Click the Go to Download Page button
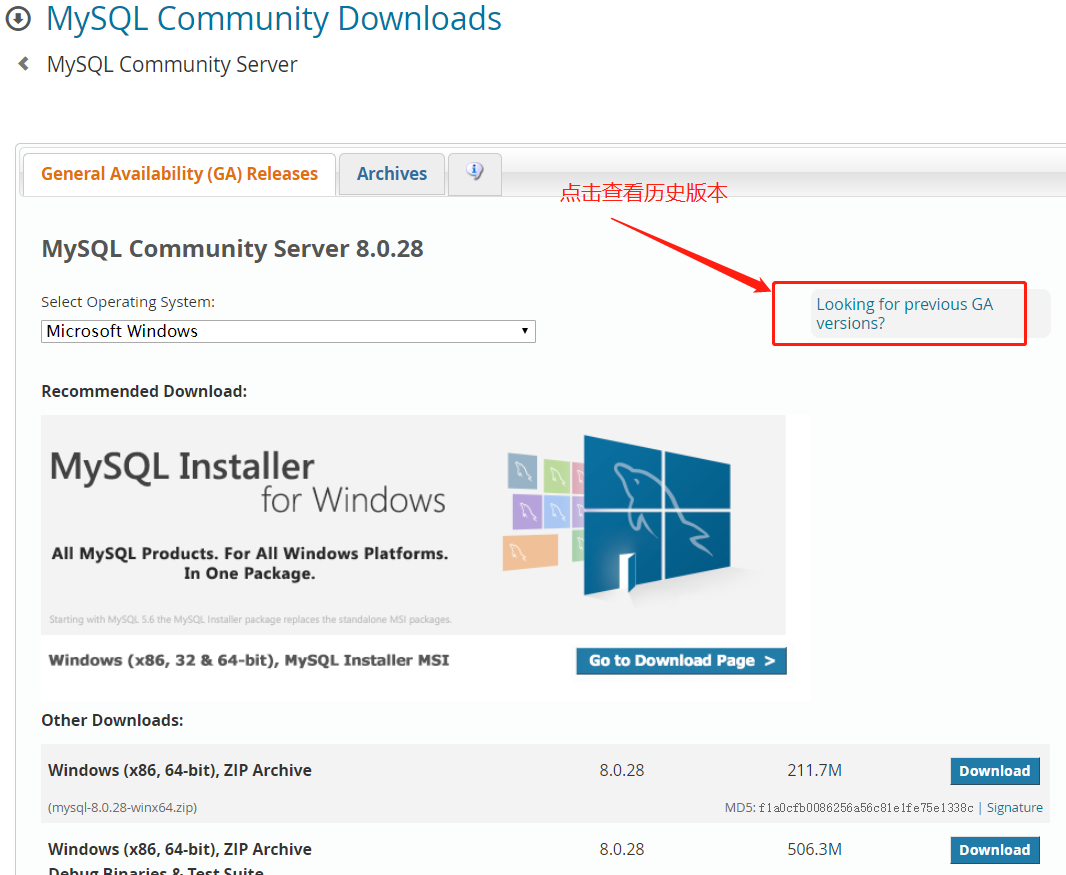The width and height of the screenshot is (1066, 875). pyautogui.click(x=681, y=660)
